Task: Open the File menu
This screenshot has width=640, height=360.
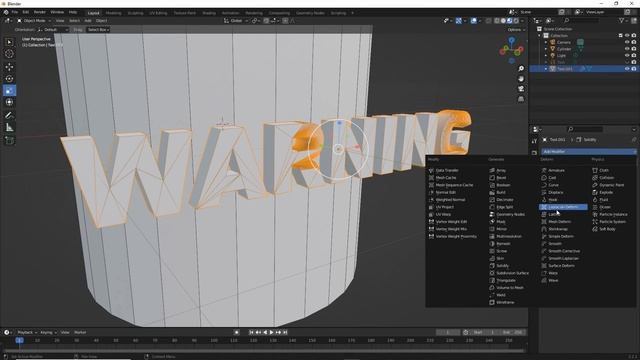Action: 15,12
